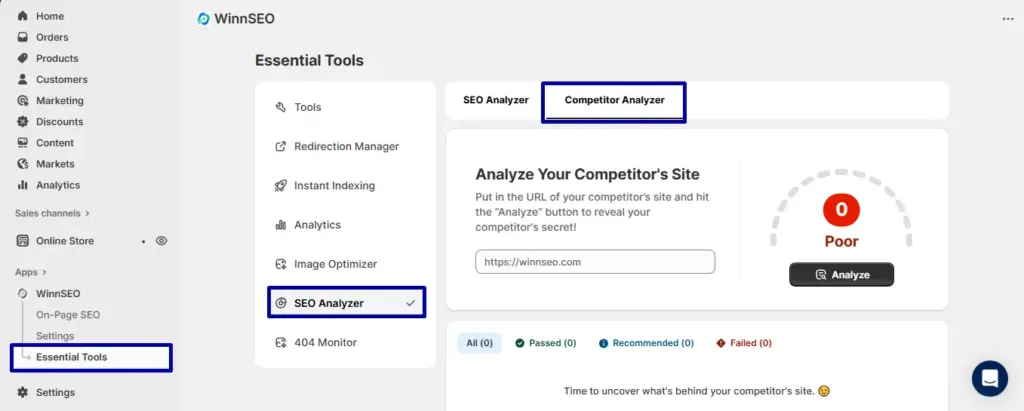Open the Redirection Manager tool
Screen dimensions: 1024x411
tap(345, 146)
